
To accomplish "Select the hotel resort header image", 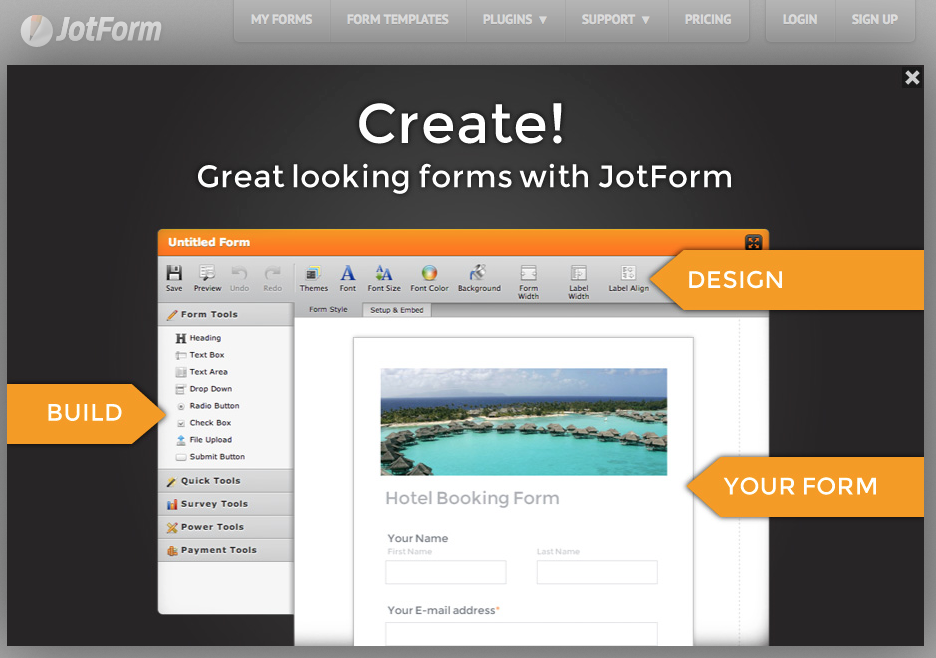I will tap(524, 422).
